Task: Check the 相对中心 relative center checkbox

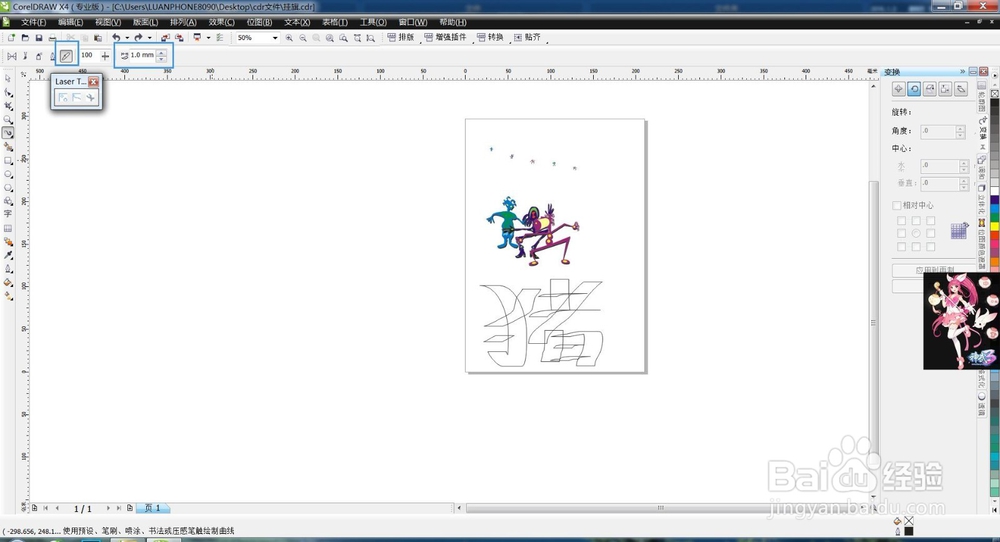Action: pos(897,205)
